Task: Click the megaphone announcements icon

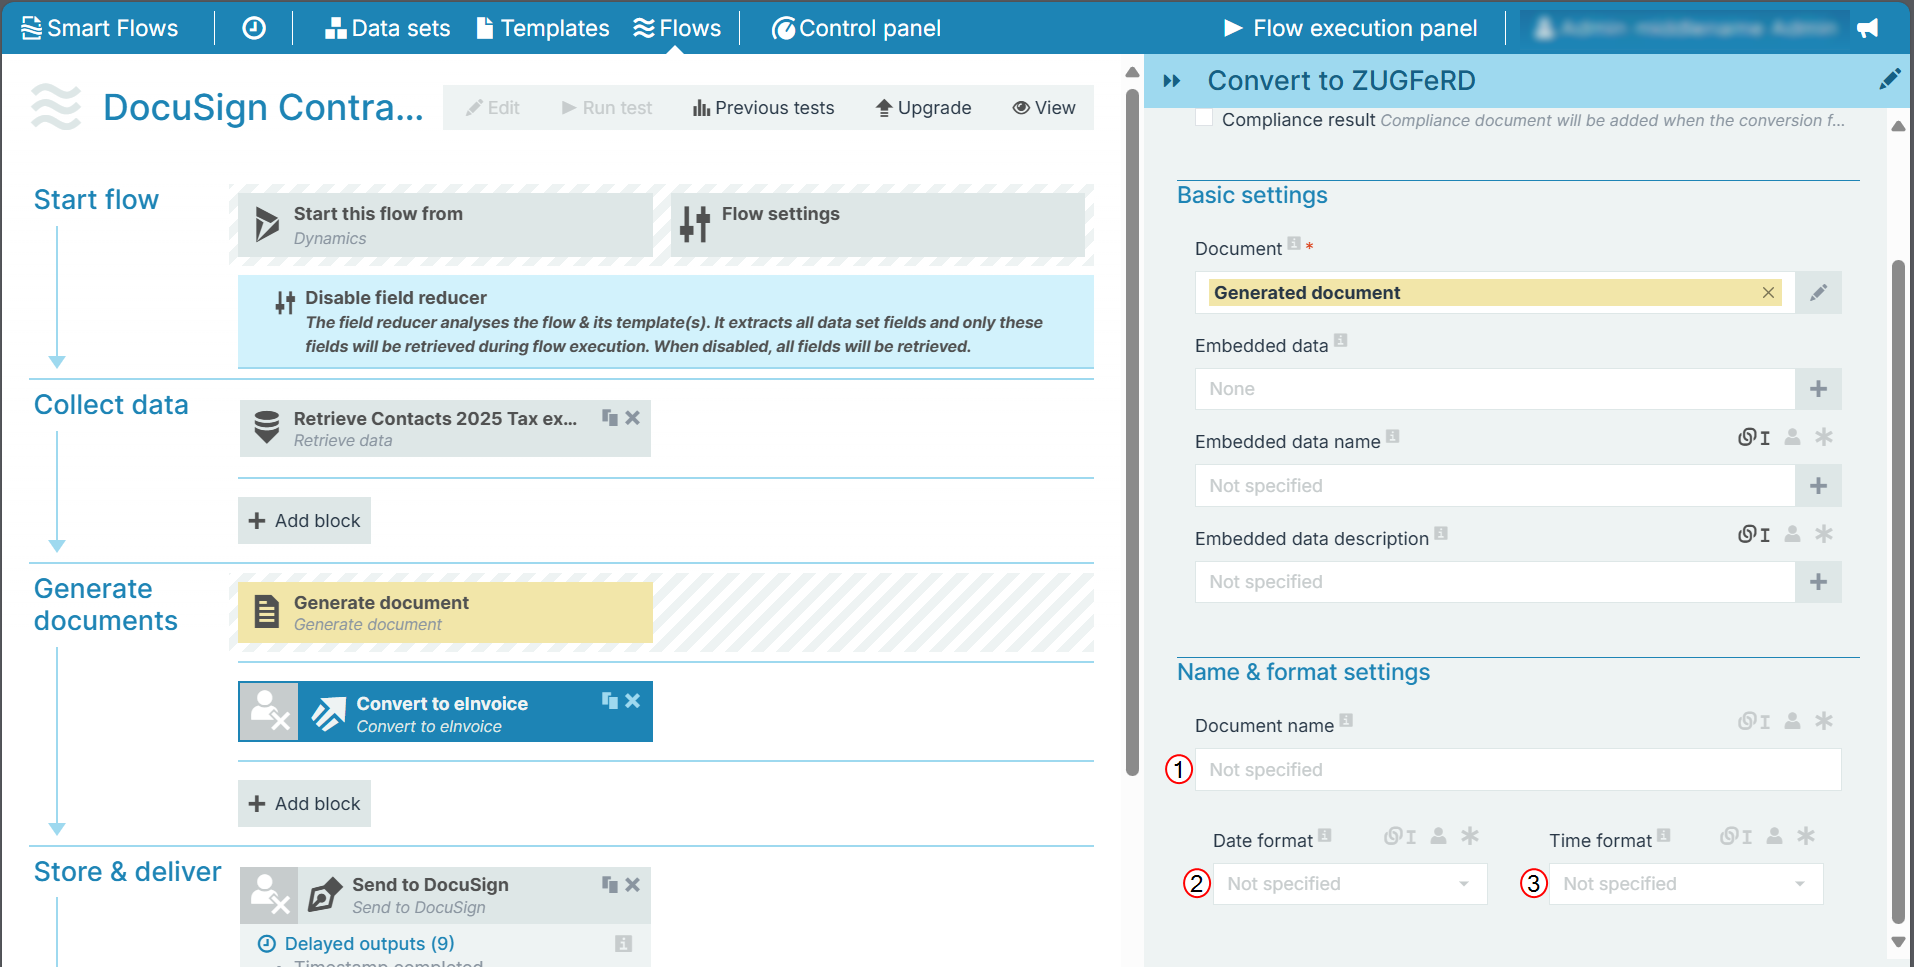Action: [x=1867, y=28]
